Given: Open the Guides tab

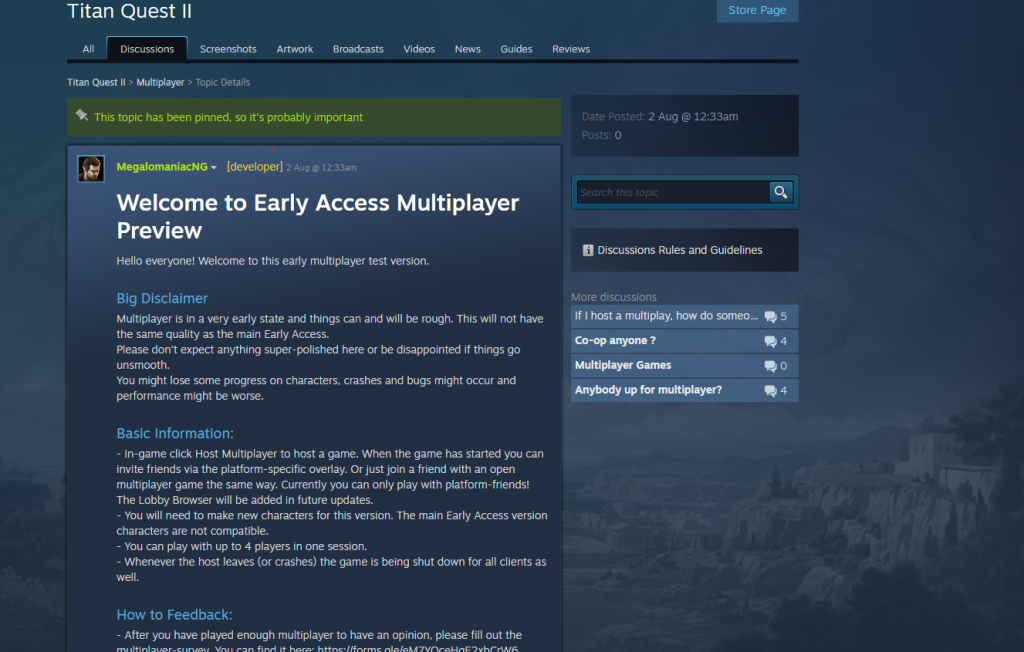Looking at the screenshot, I should click(x=516, y=48).
